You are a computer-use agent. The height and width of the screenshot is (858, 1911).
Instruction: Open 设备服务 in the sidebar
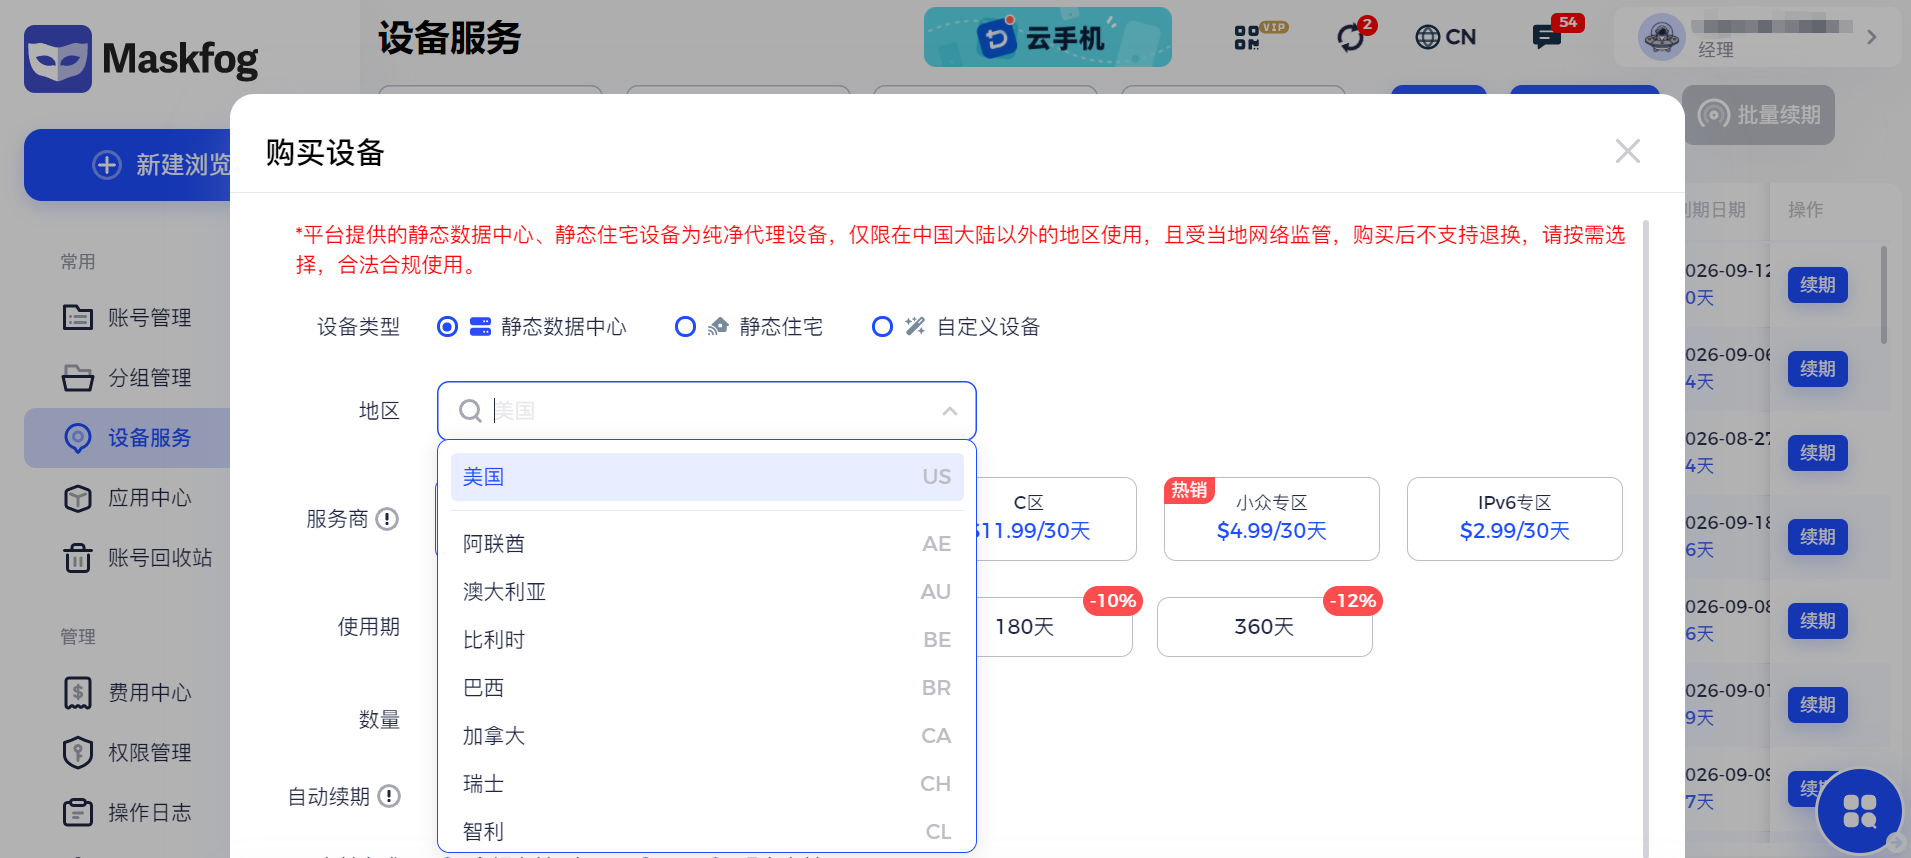tap(127, 438)
